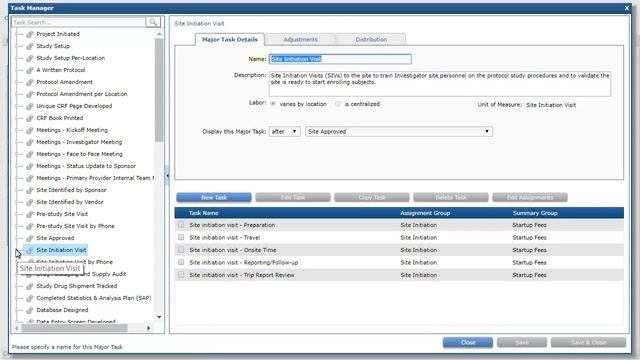Switch to the Distribution tab
Viewport: 640px width, 360px height.
tap(371, 40)
